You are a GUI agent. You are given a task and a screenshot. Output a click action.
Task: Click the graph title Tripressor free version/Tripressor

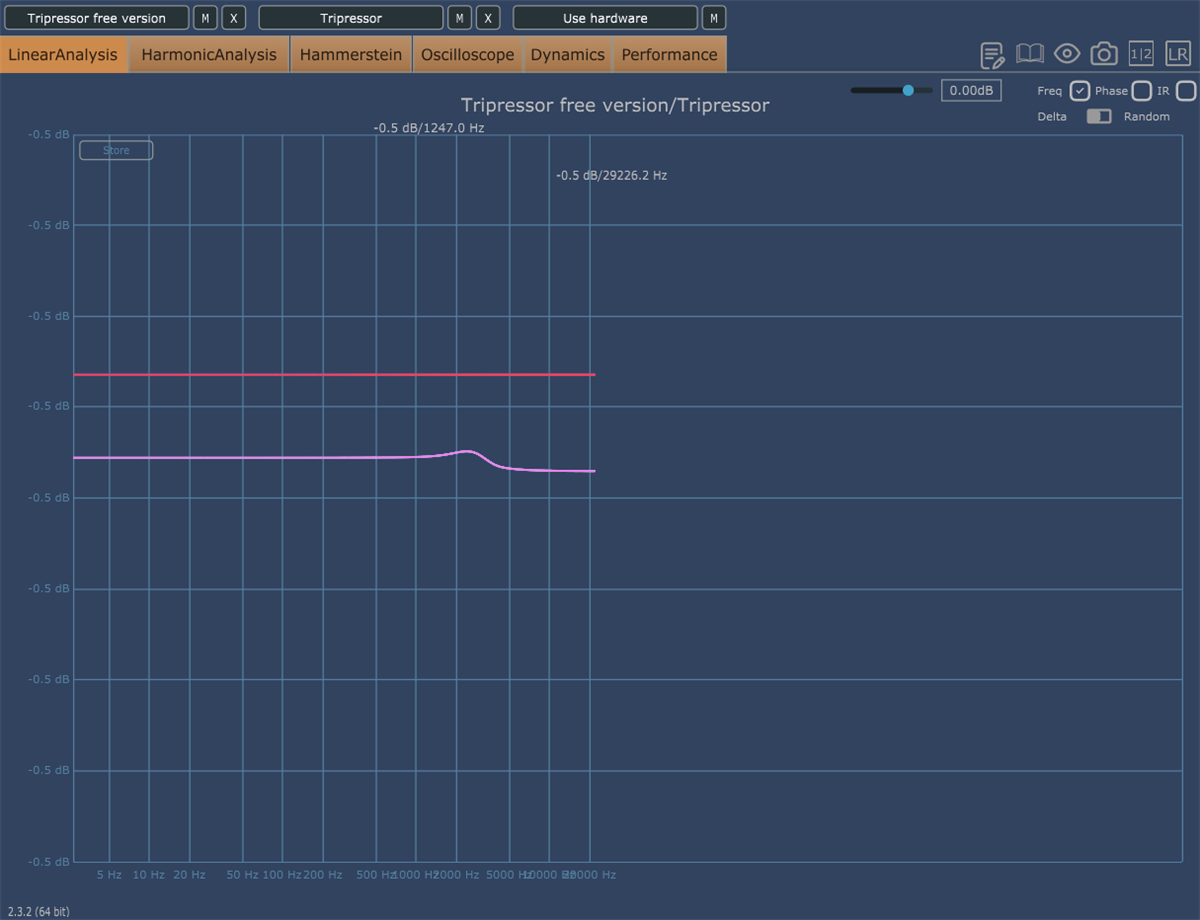(x=615, y=105)
